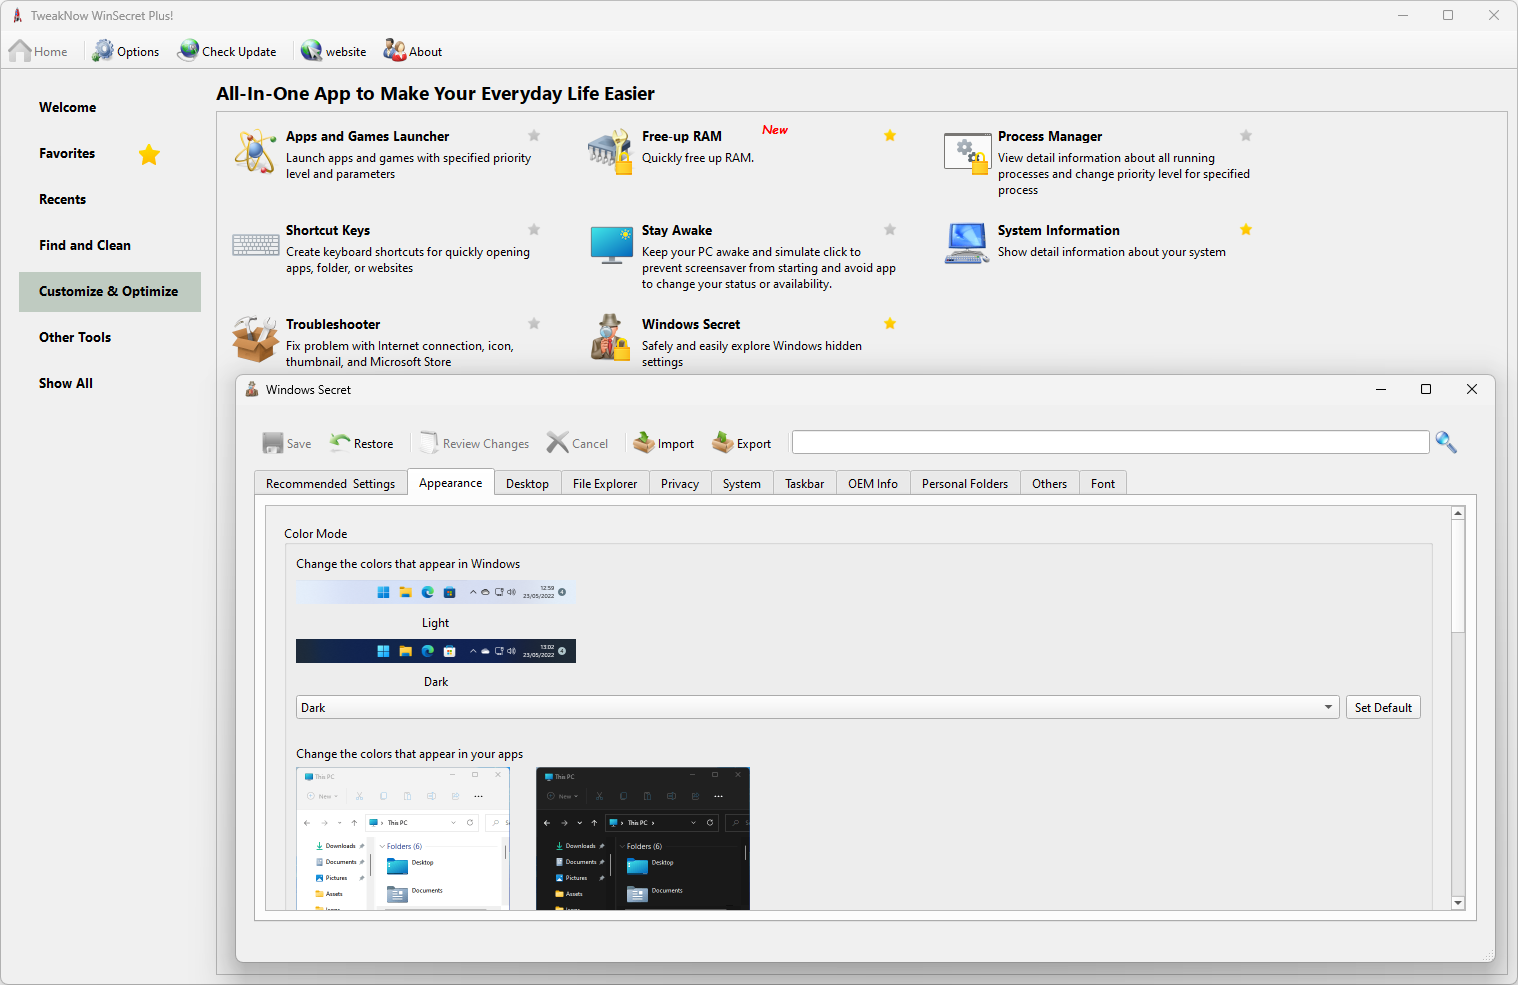
Task: Open the Troubleshooter box icon
Action: (256, 339)
